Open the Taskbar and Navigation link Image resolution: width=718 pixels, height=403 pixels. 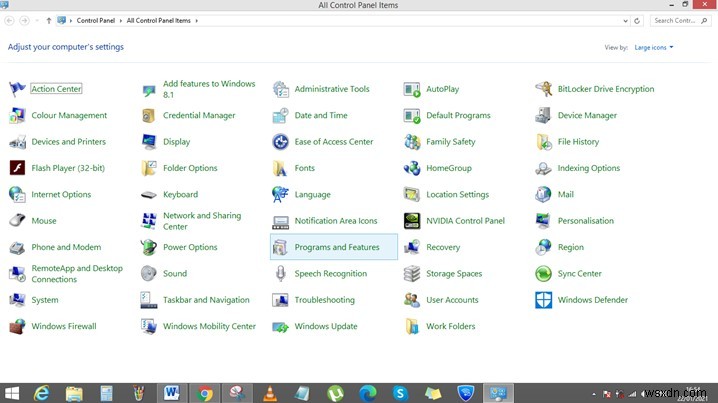(x=206, y=300)
